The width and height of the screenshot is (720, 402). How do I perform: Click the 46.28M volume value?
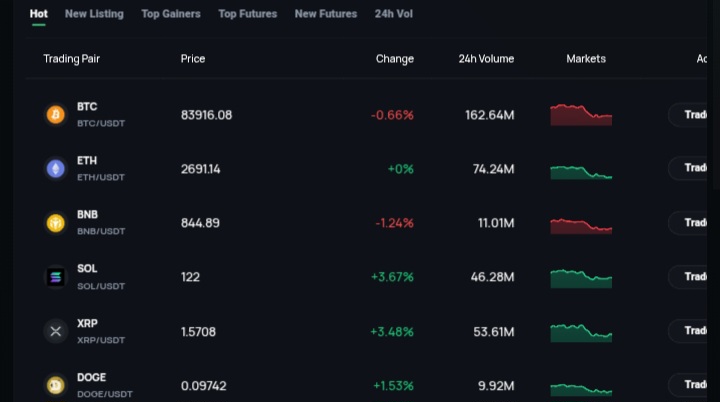pyautogui.click(x=492, y=277)
